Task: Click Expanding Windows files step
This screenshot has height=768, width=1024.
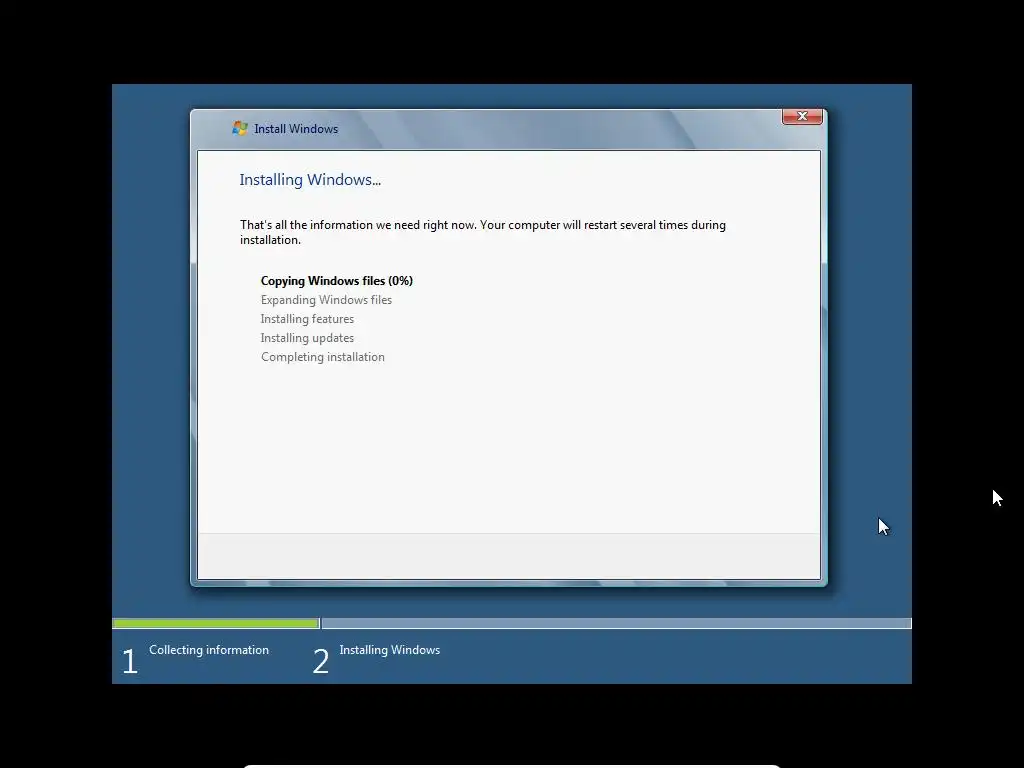Action: (327, 300)
